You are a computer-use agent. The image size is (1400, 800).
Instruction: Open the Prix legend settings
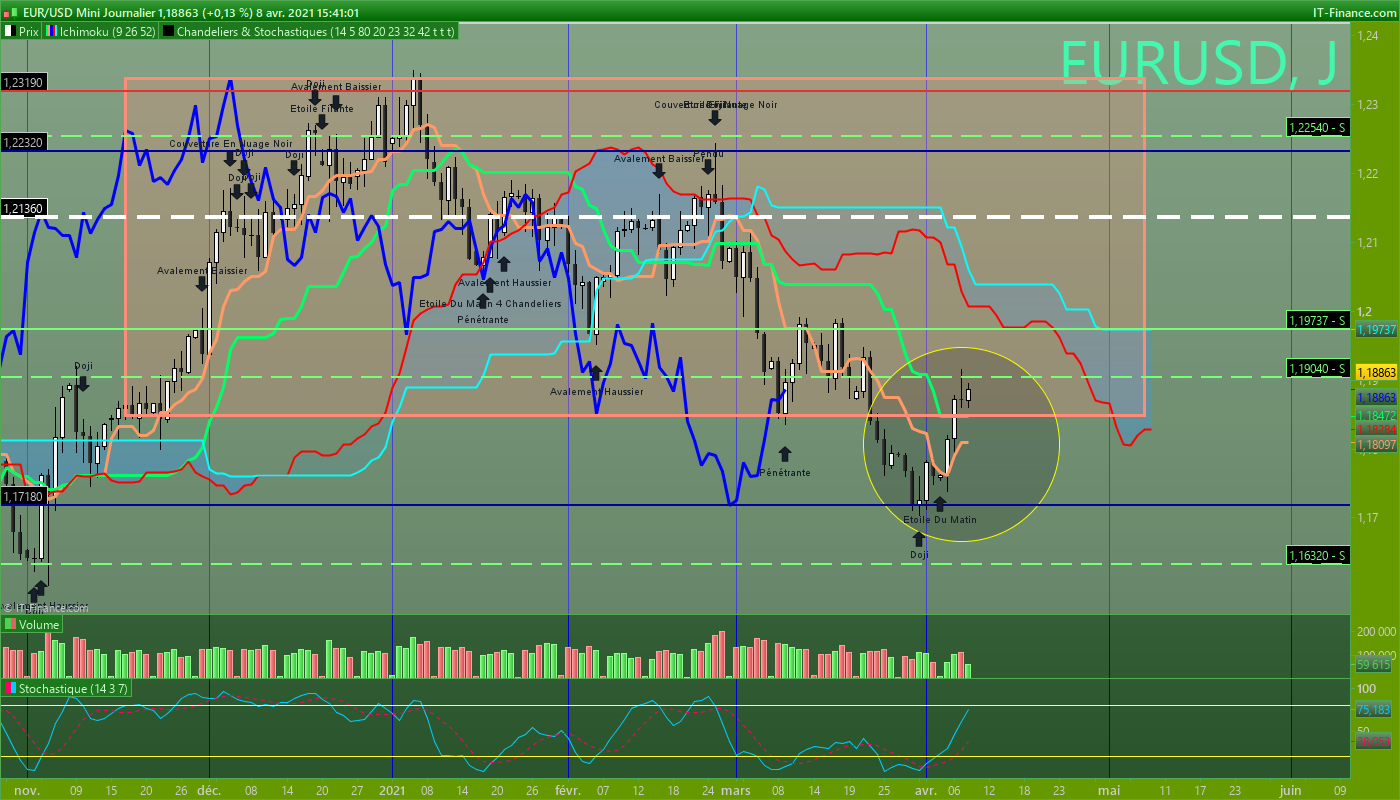click(x=21, y=31)
